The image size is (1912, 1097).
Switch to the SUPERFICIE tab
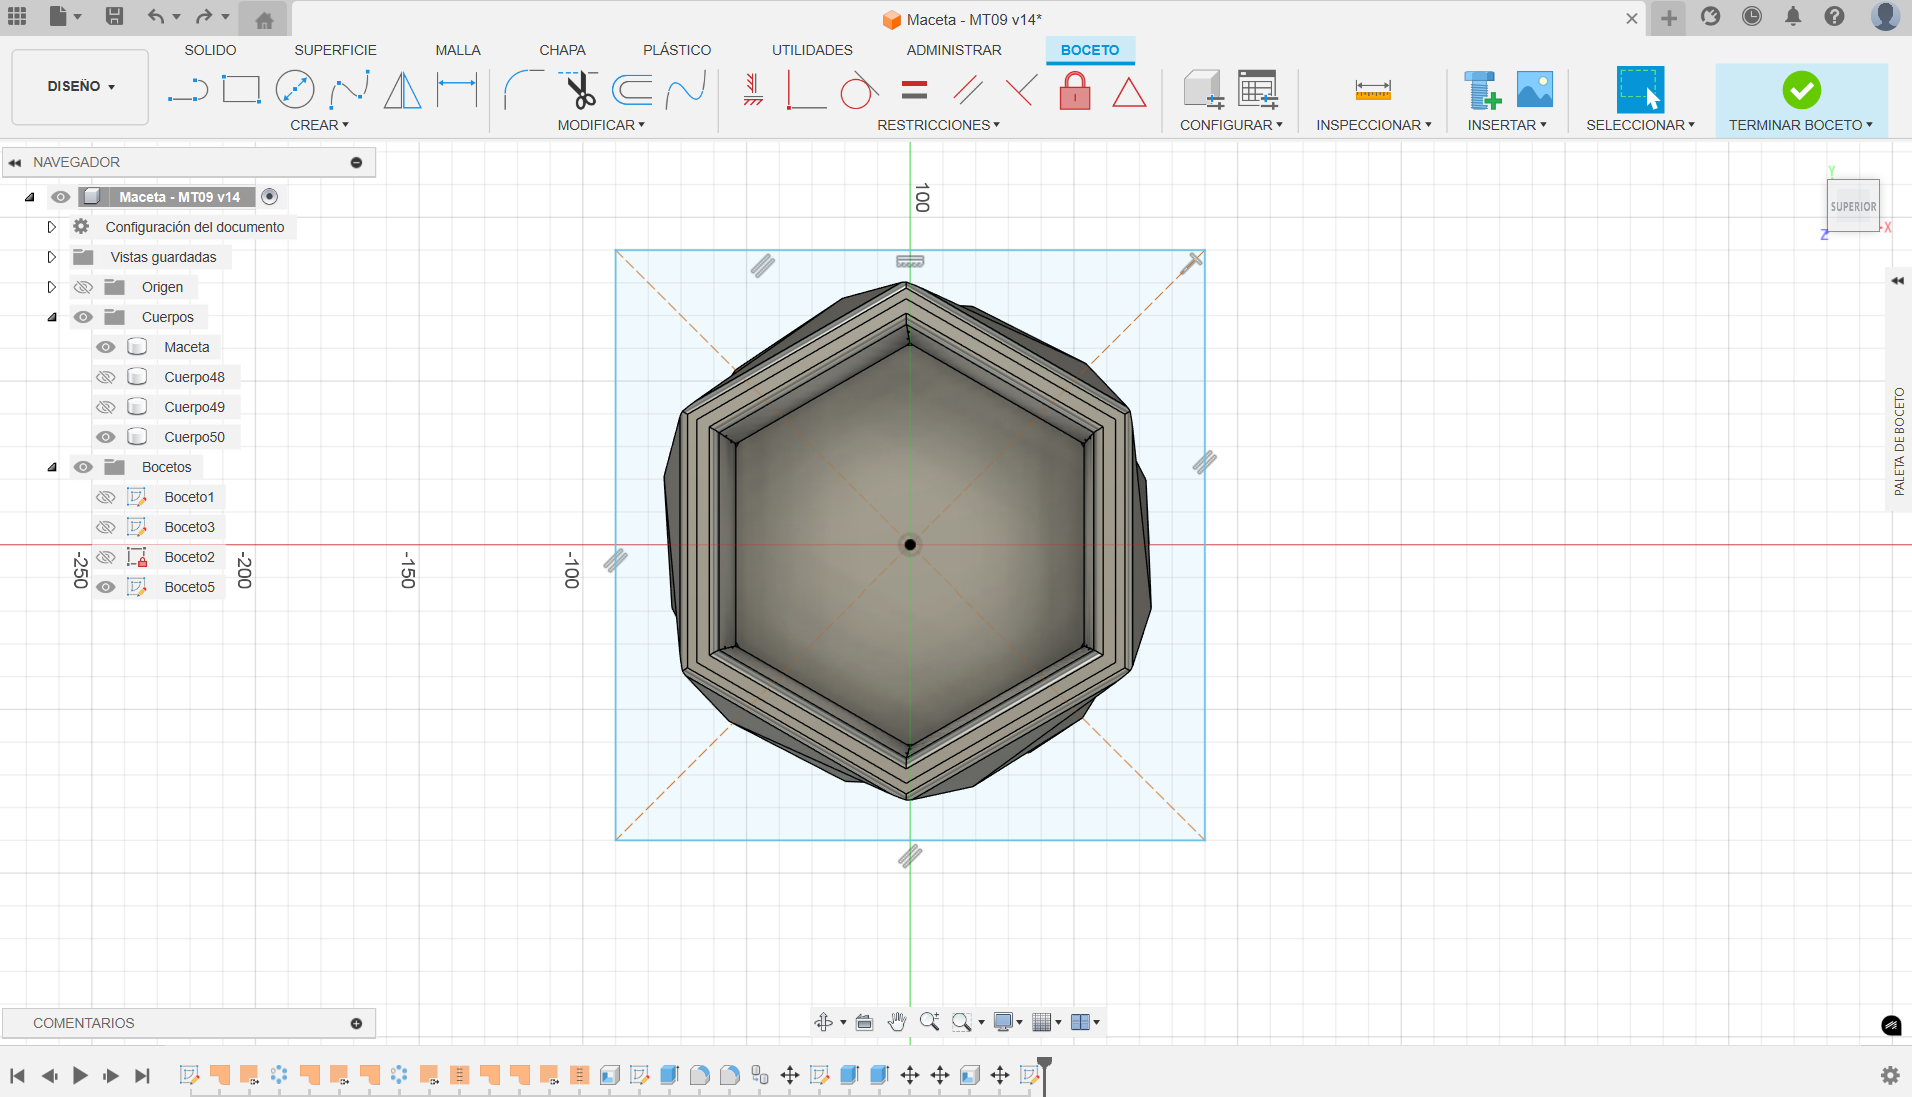(335, 50)
